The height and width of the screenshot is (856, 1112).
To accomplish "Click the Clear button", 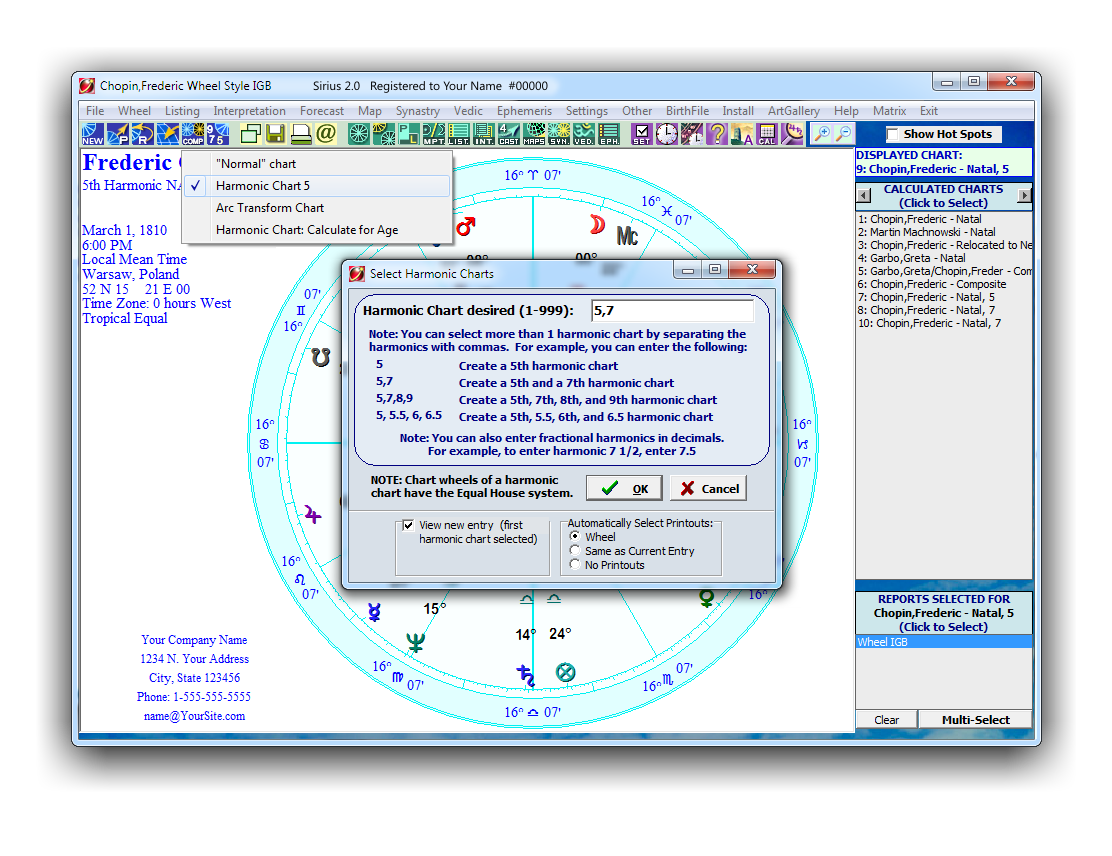I will (x=886, y=719).
